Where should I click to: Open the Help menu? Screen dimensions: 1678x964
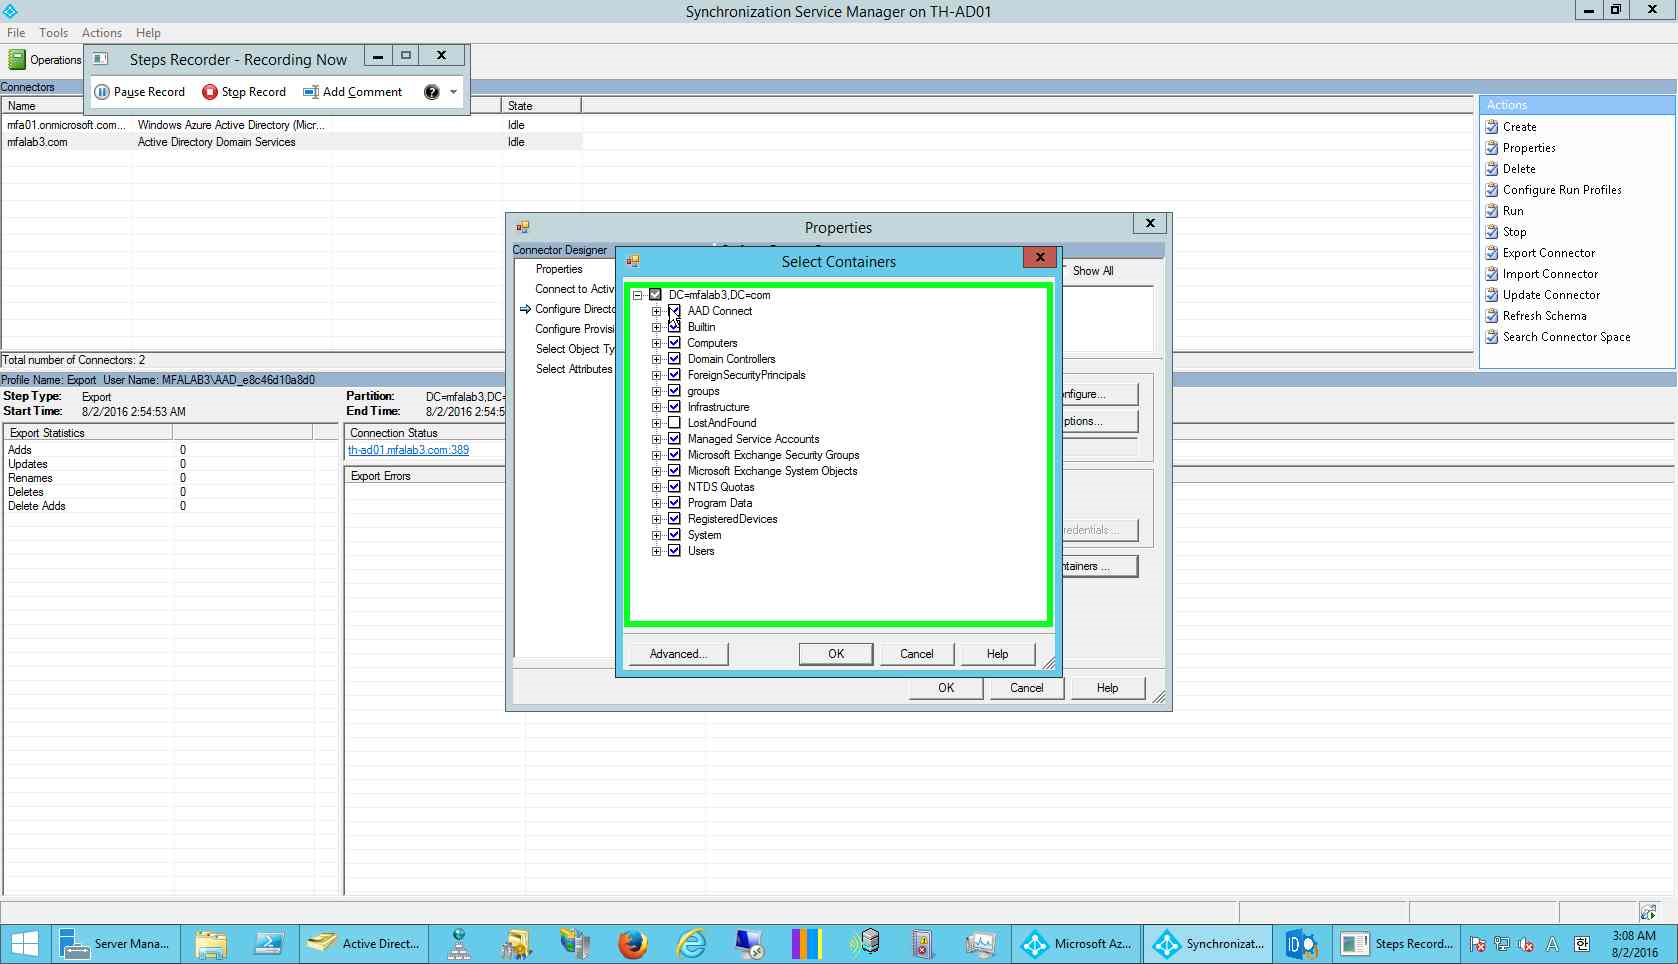148,33
